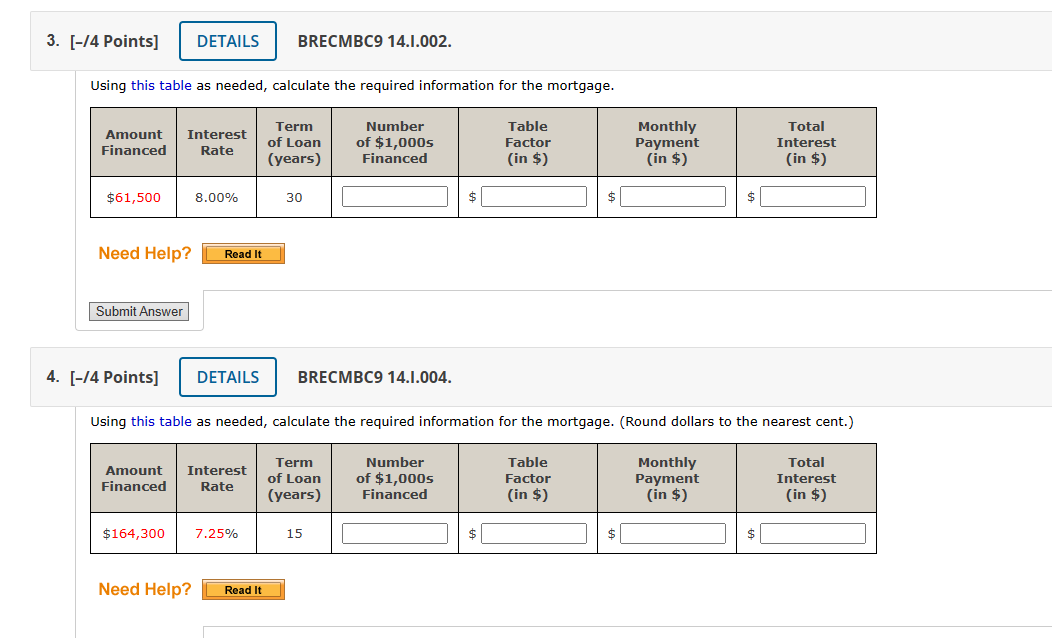Select Table Factor input for the 15-year mortgage

coord(534,532)
